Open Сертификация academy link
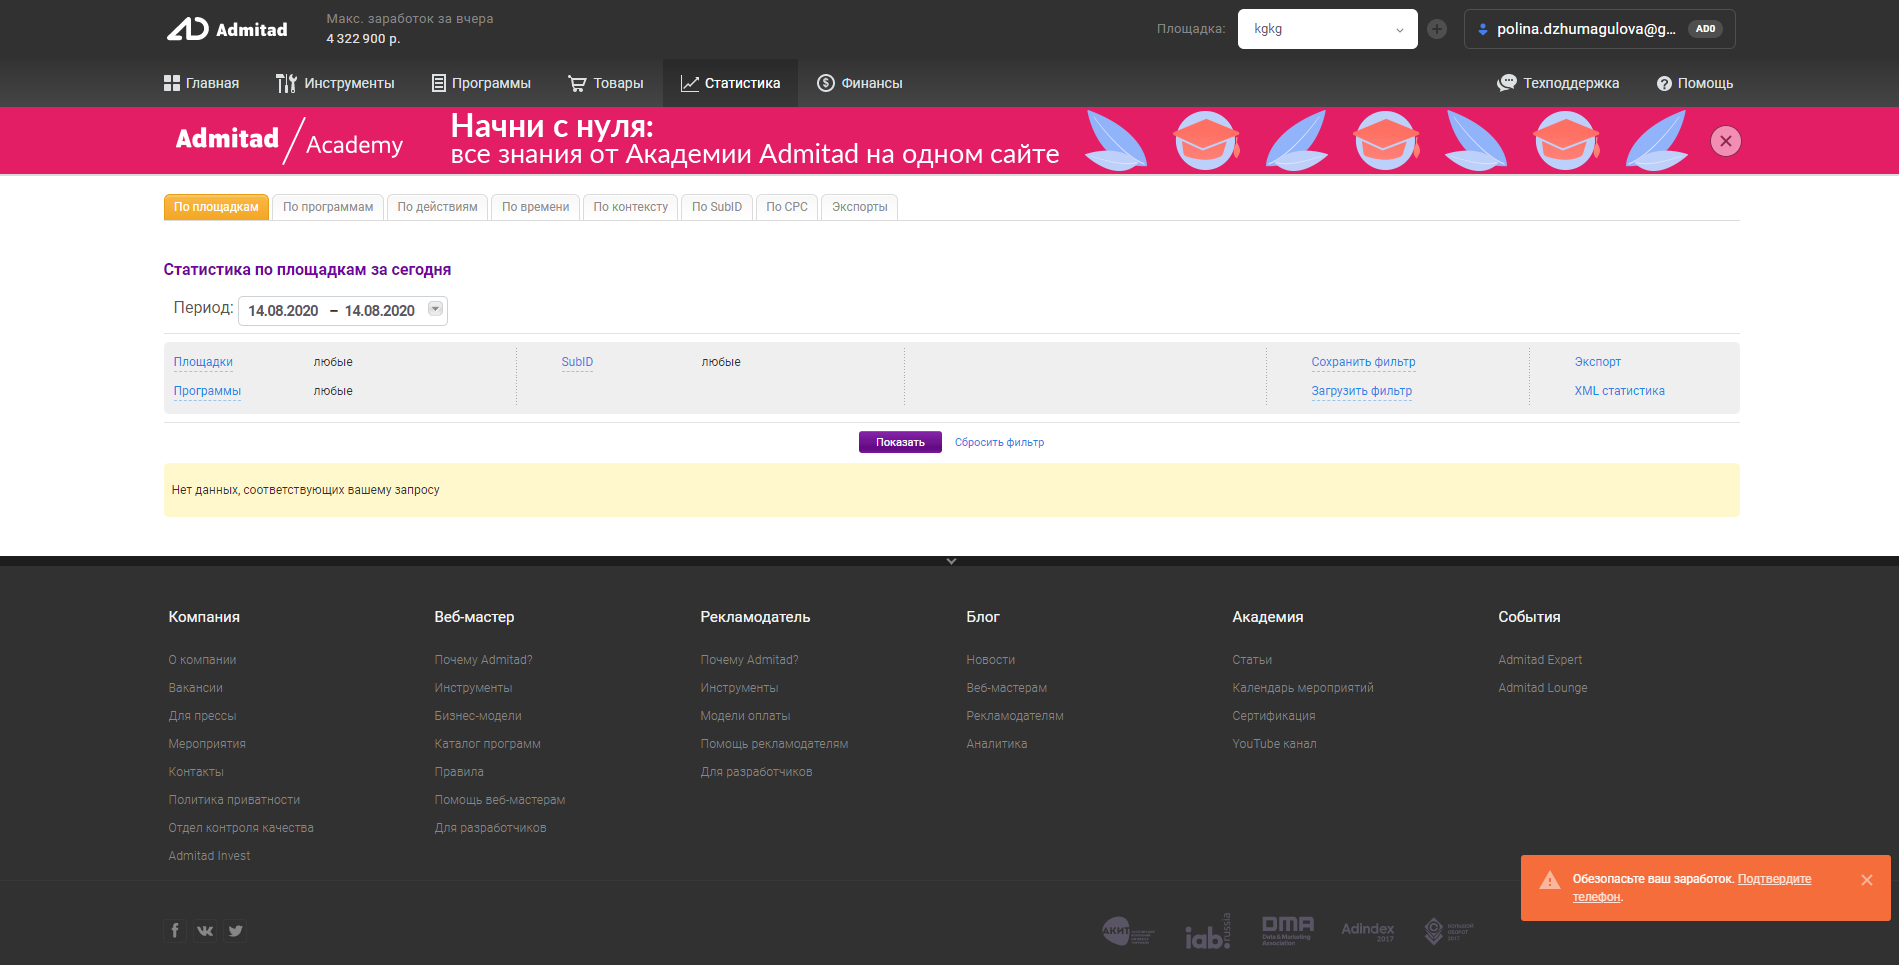The width and height of the screenshot is (1899, 965). [1274, 716]
